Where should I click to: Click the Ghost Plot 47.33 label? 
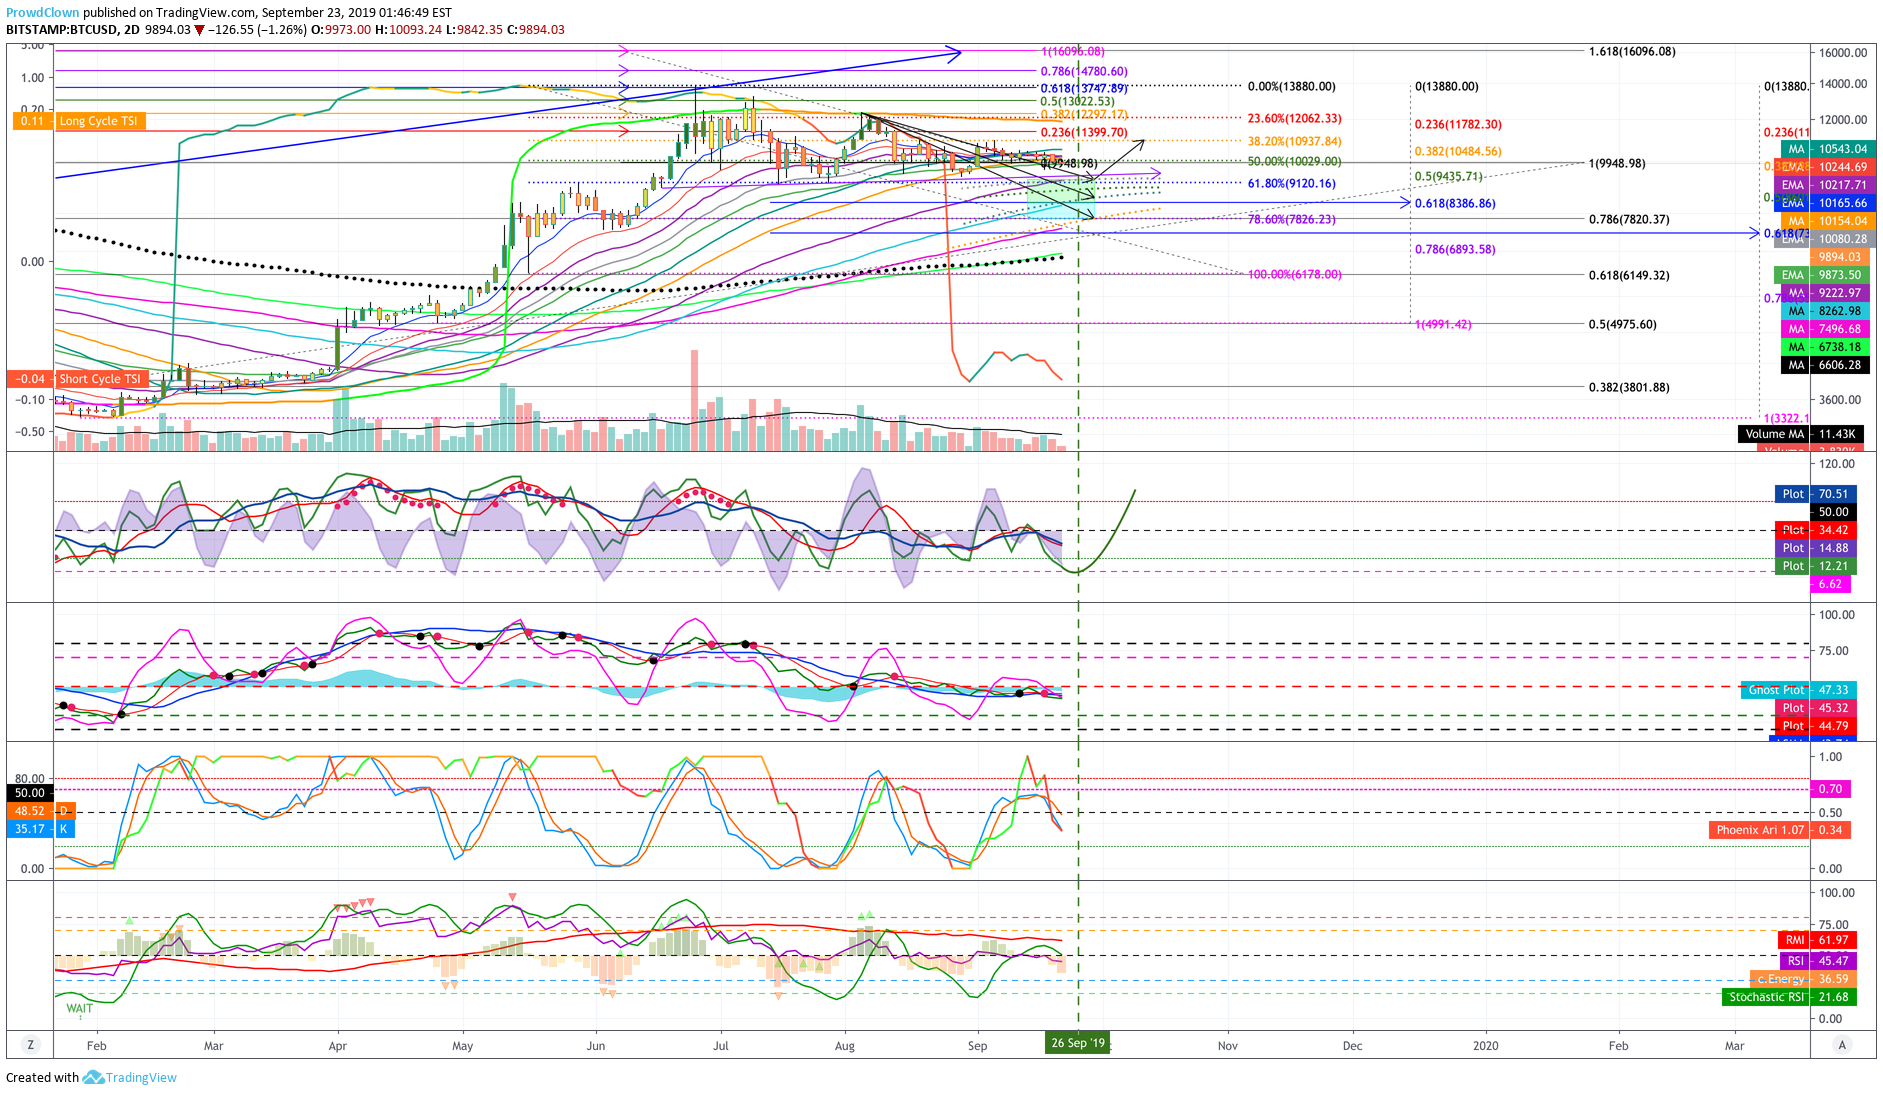[1799, 690]
